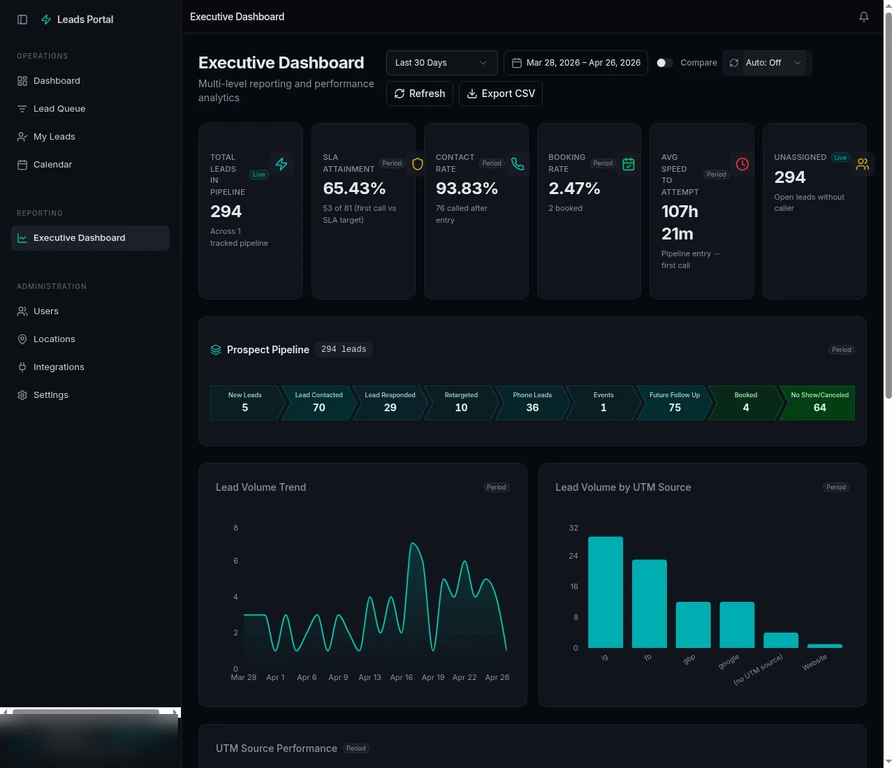Open Lead Queue from the sidebar
The width and height of the screenshot is (894, 768).
pyautogui.click(x=22, y=108)
